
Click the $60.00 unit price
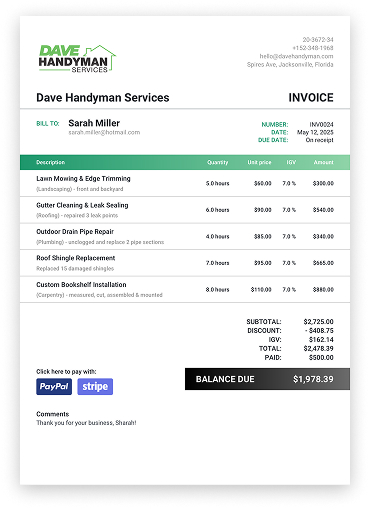click(263, 183)
